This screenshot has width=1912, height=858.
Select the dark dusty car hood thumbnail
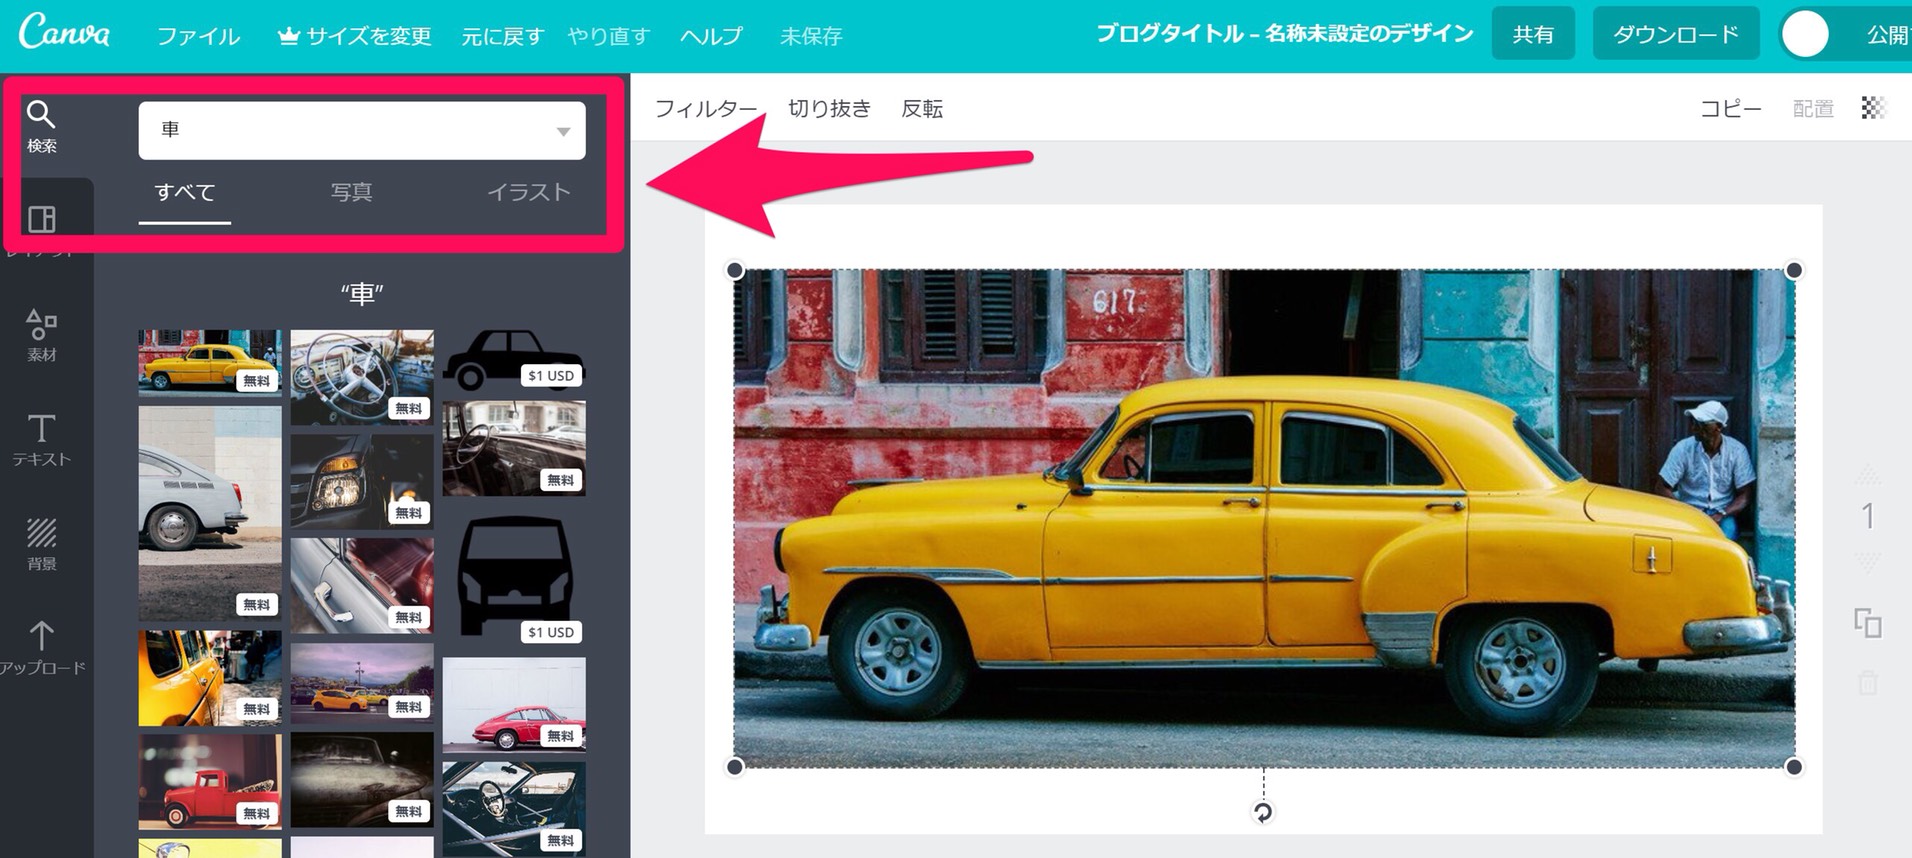click(x=362, y=780)
